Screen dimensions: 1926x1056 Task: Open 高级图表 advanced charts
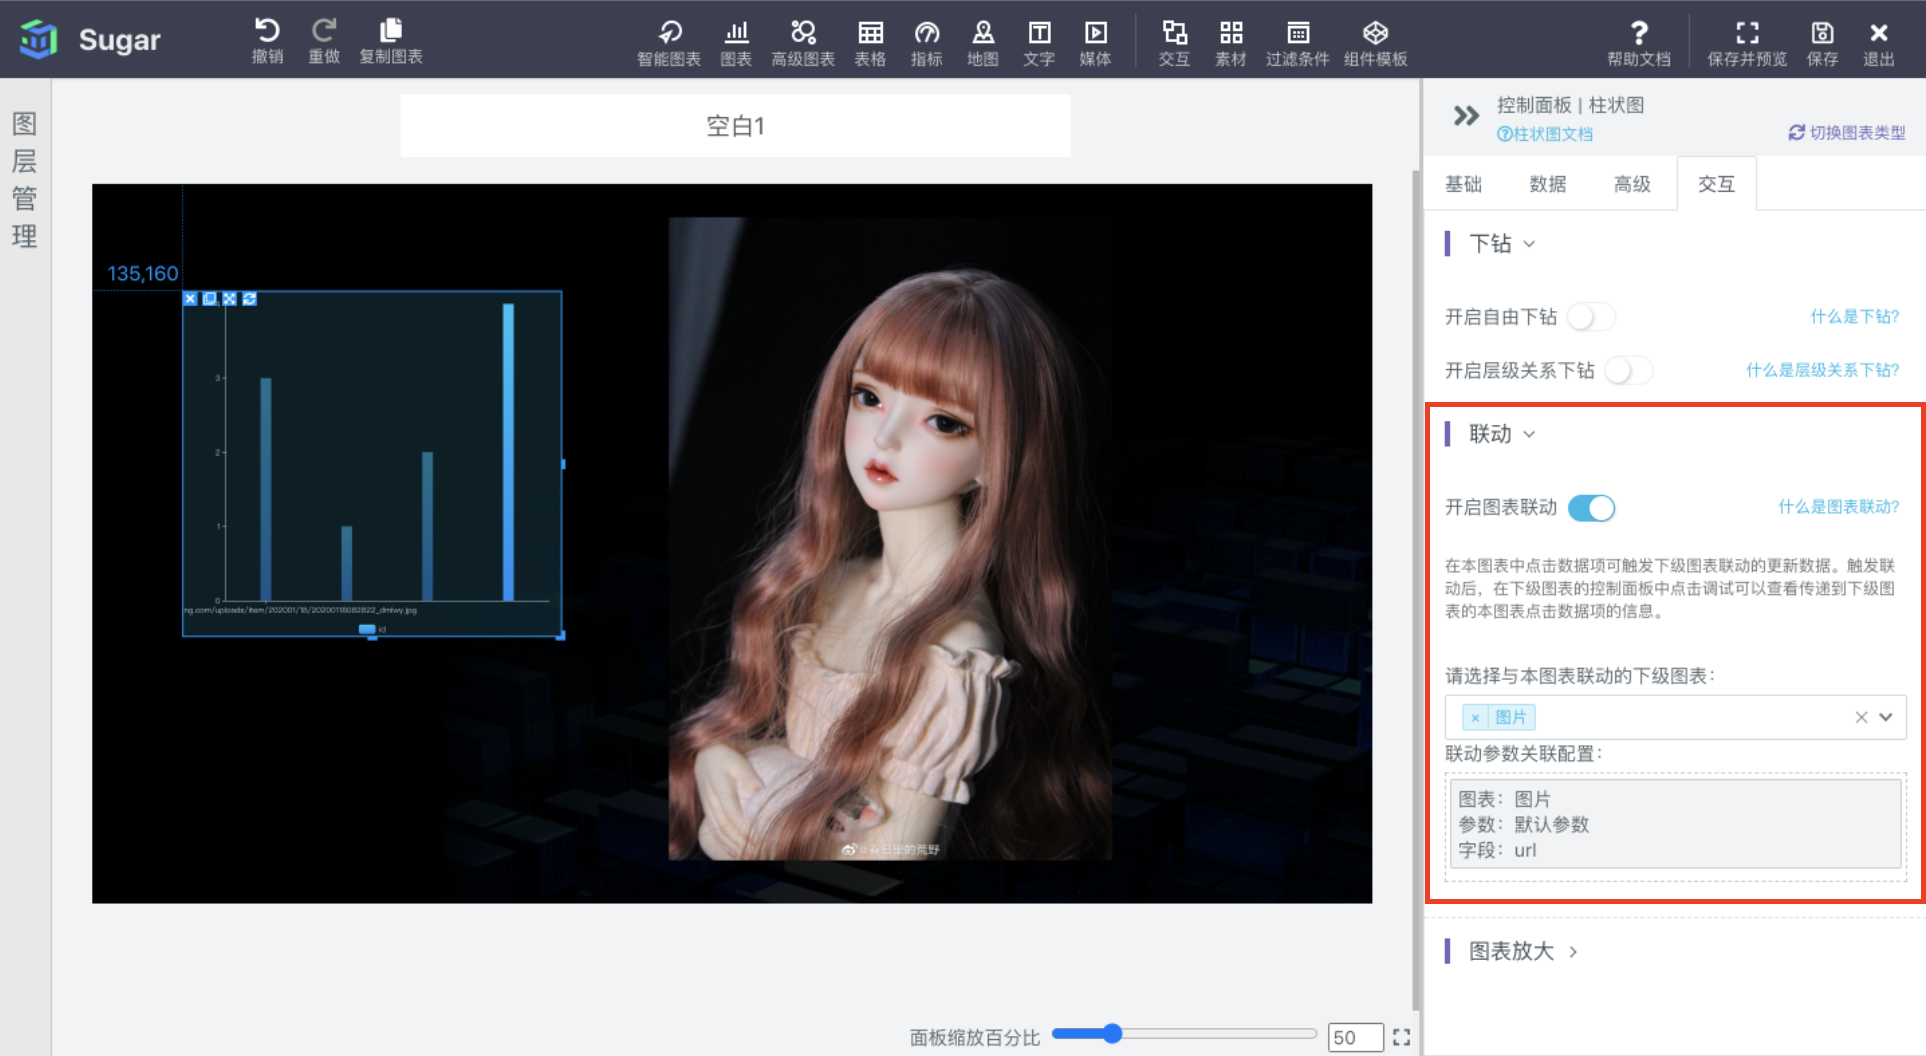pyautogui.click(x=803, y=44)
